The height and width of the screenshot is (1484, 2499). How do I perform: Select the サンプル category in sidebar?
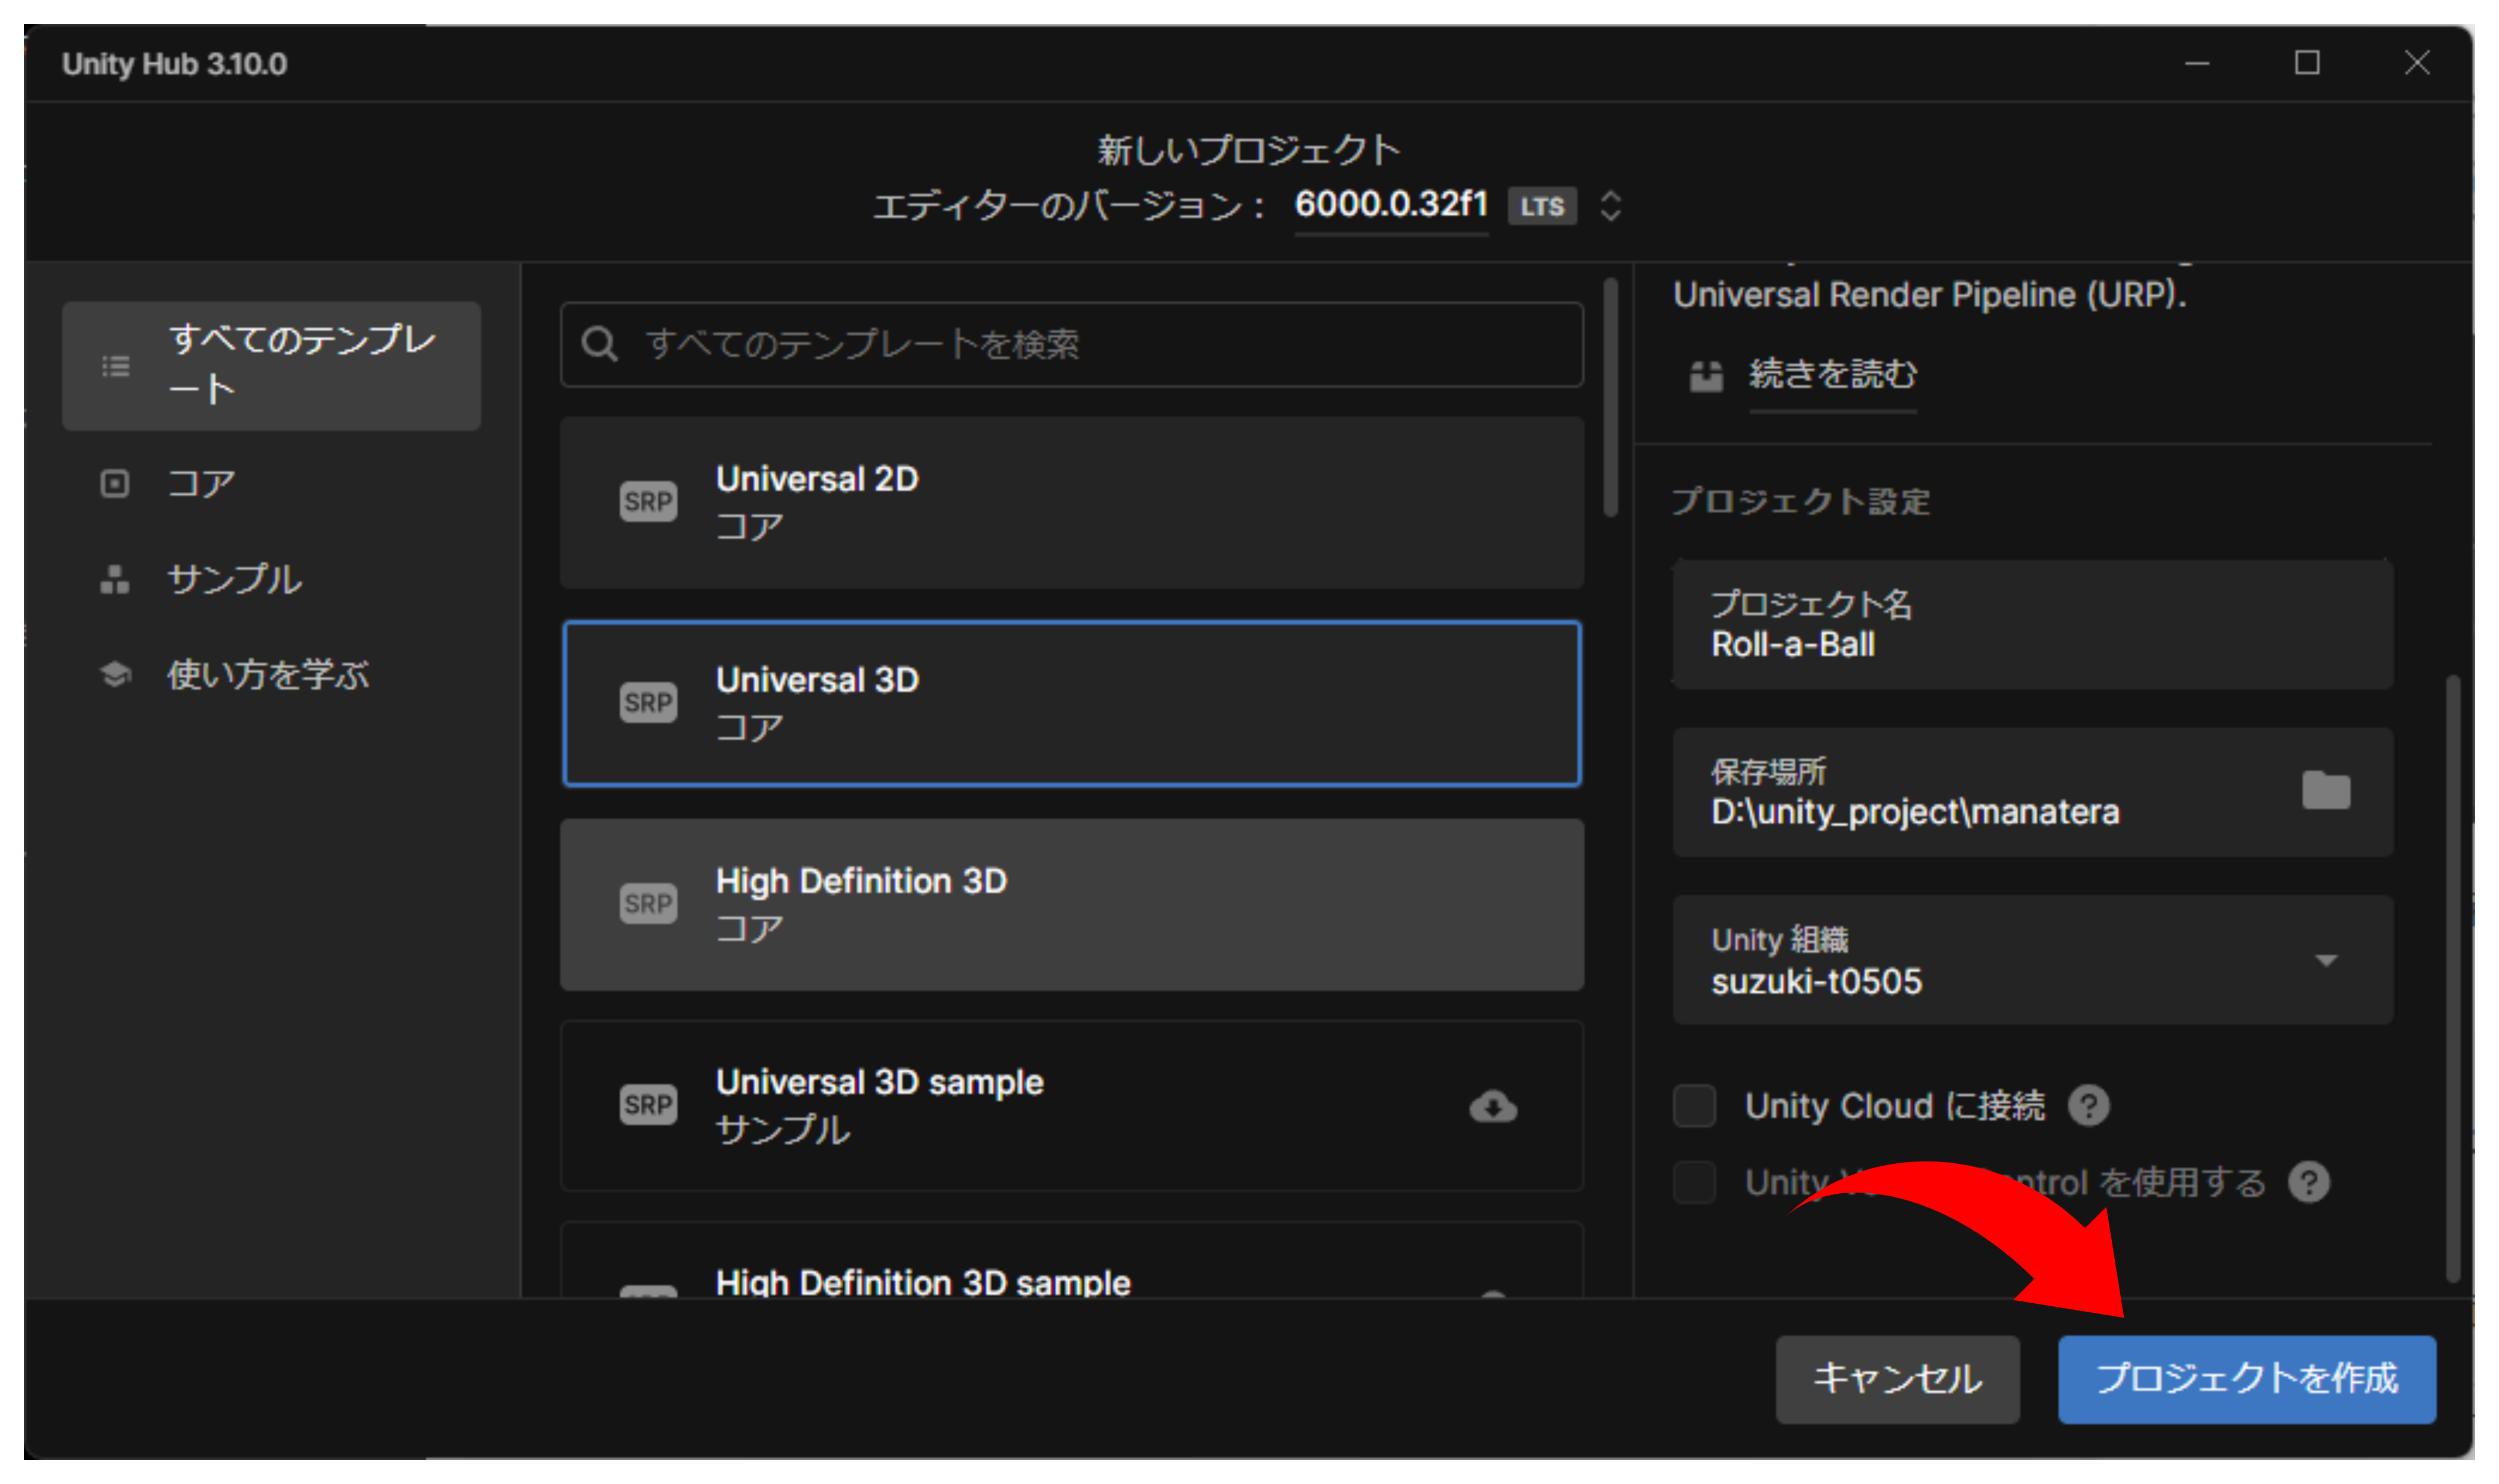tap(233, 579)
